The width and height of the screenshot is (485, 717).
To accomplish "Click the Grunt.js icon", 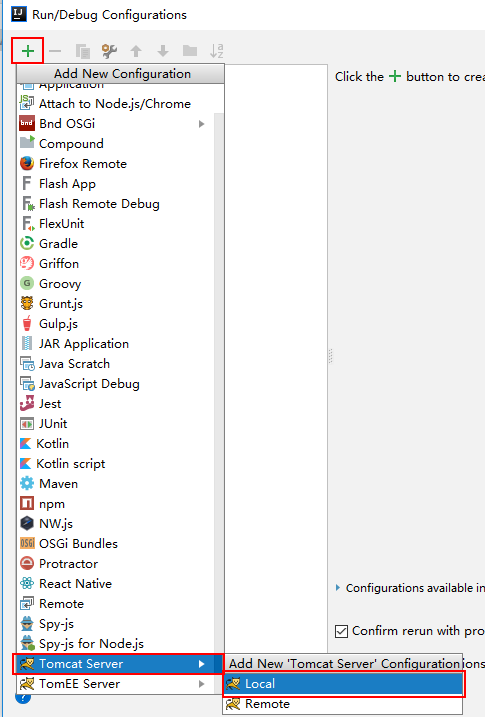I will 27,303.
